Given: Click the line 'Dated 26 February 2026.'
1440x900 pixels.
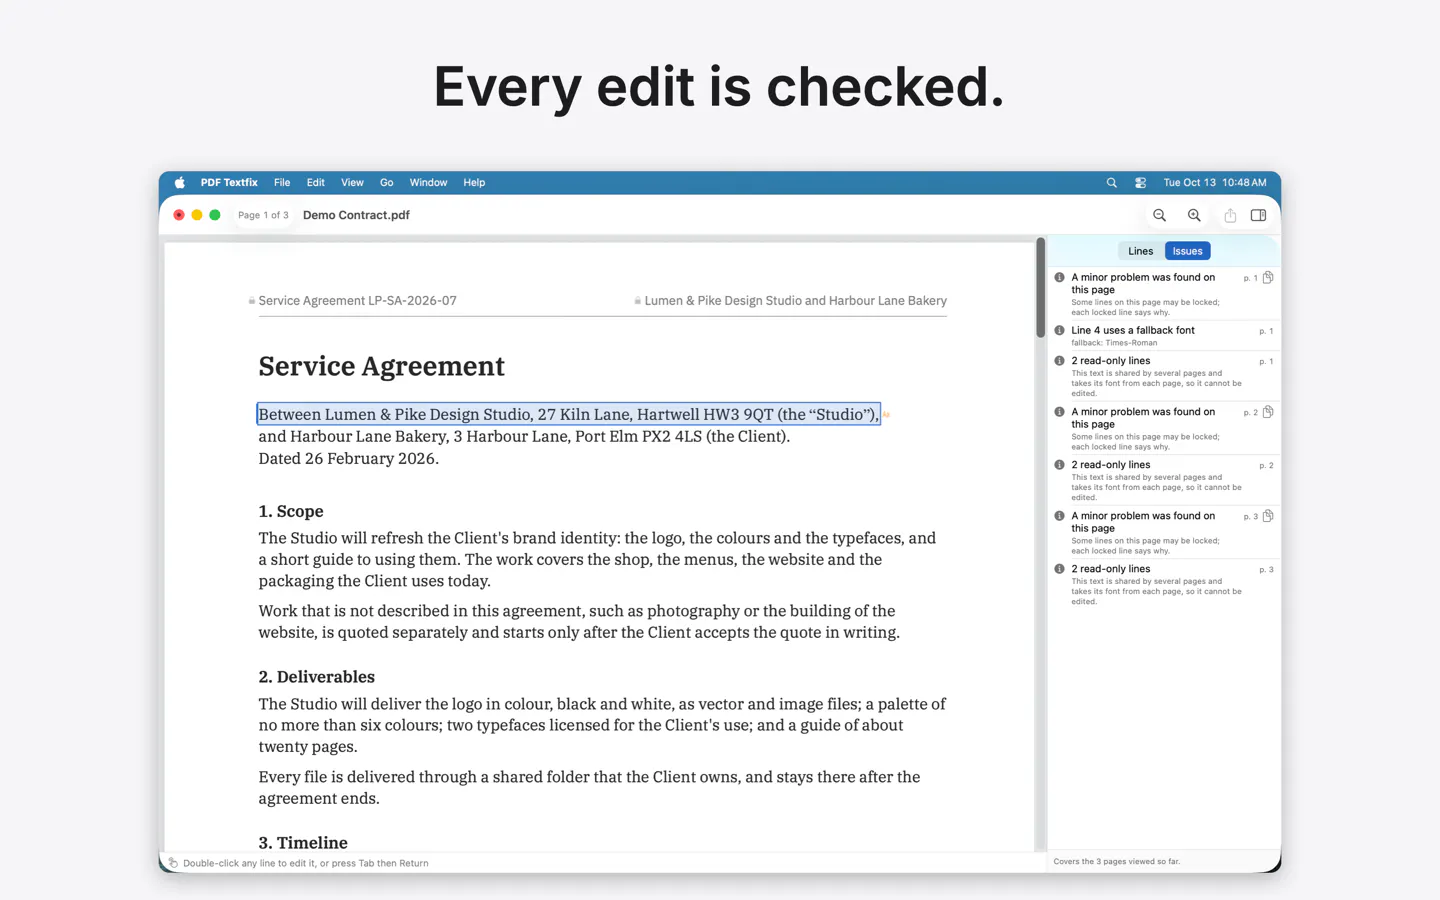Looking at the screenshot, I should tap(349, 458).
